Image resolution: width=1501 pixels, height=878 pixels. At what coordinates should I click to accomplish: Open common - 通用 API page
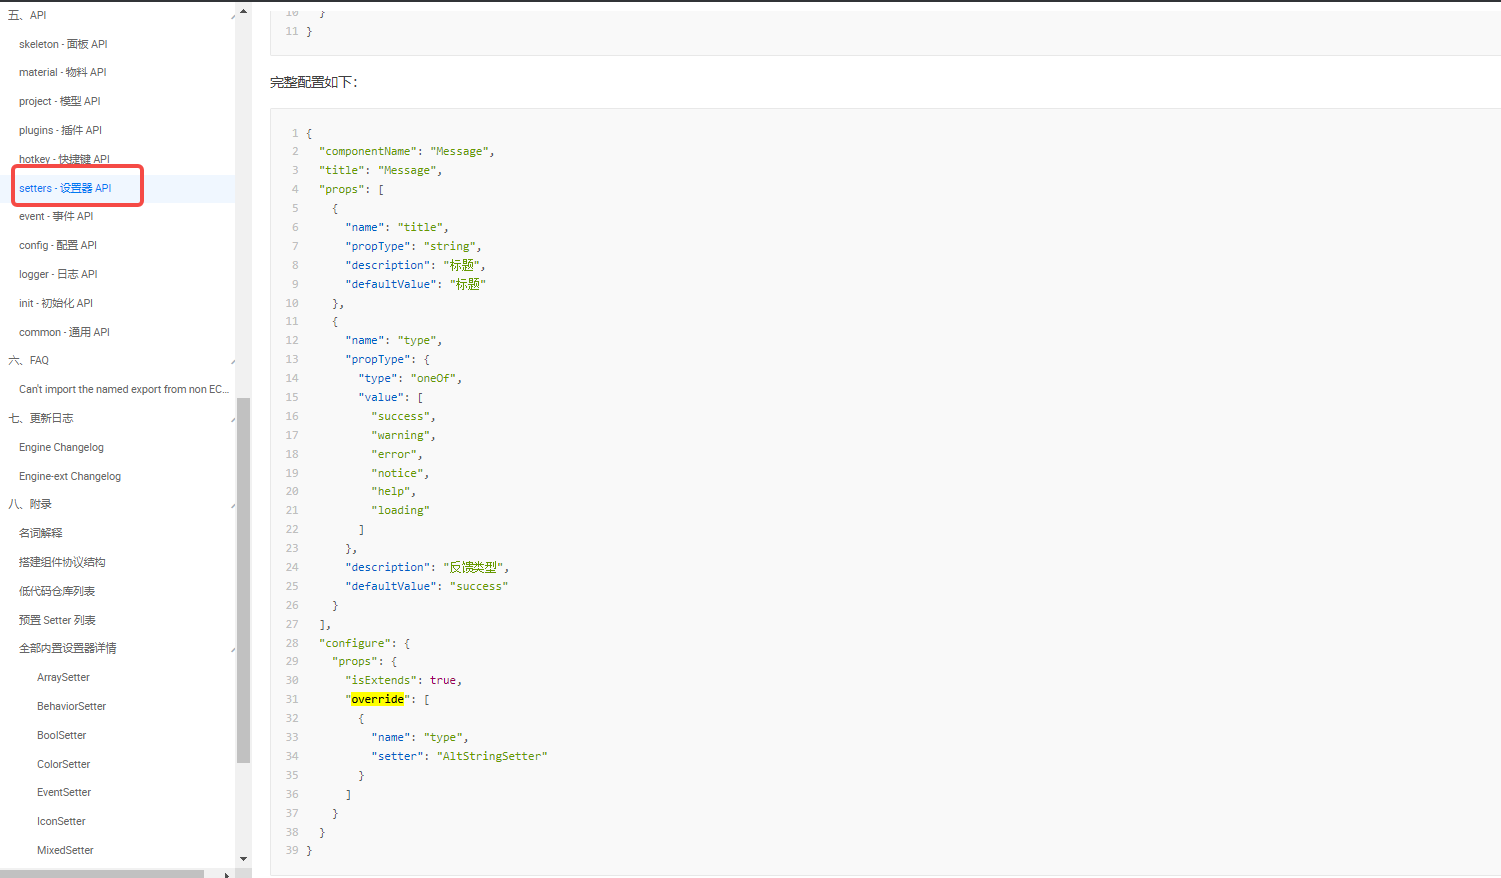click(64, 332)
